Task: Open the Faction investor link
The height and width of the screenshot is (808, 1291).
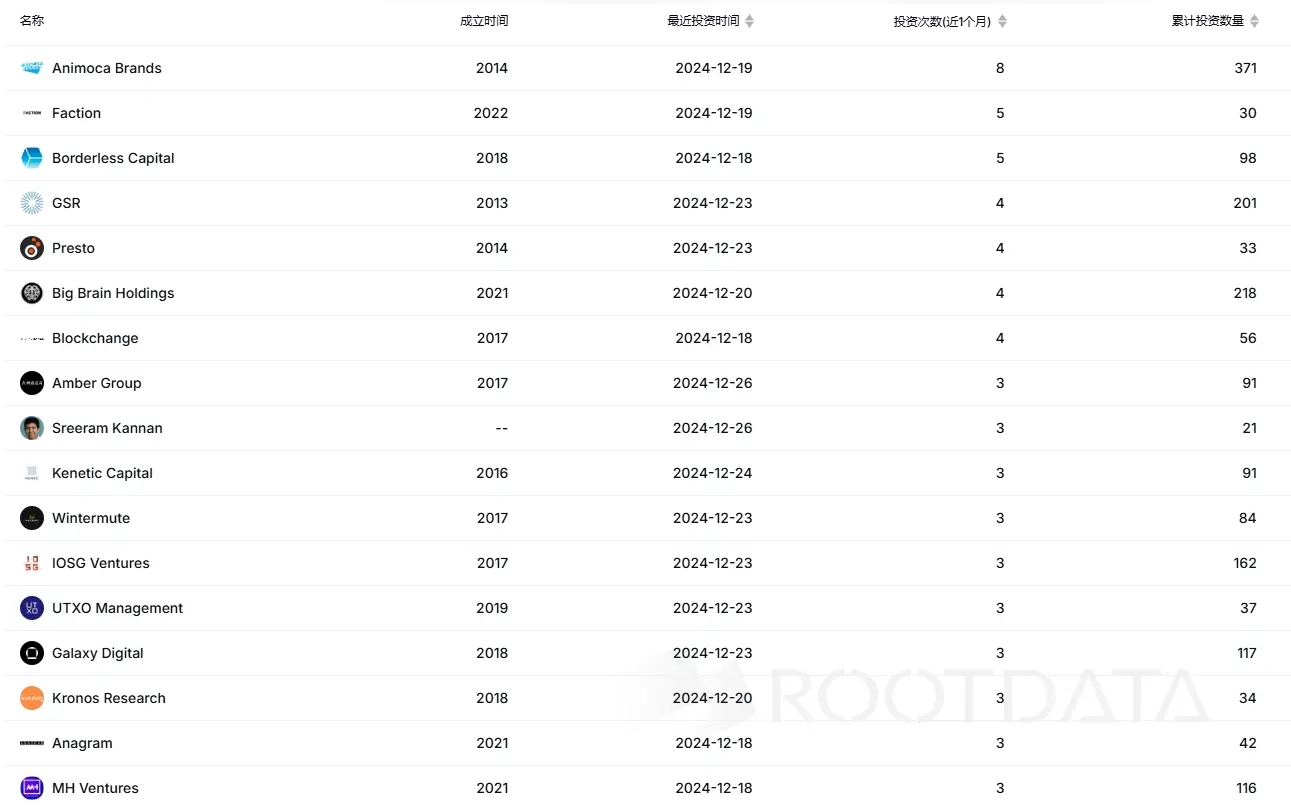Action: [x=76, y=113]
